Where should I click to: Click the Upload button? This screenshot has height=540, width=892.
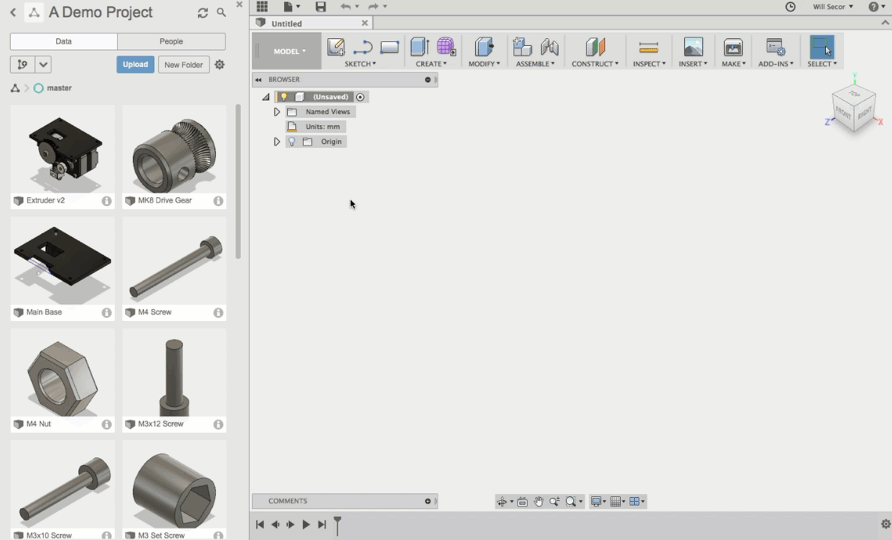point(135,65)
